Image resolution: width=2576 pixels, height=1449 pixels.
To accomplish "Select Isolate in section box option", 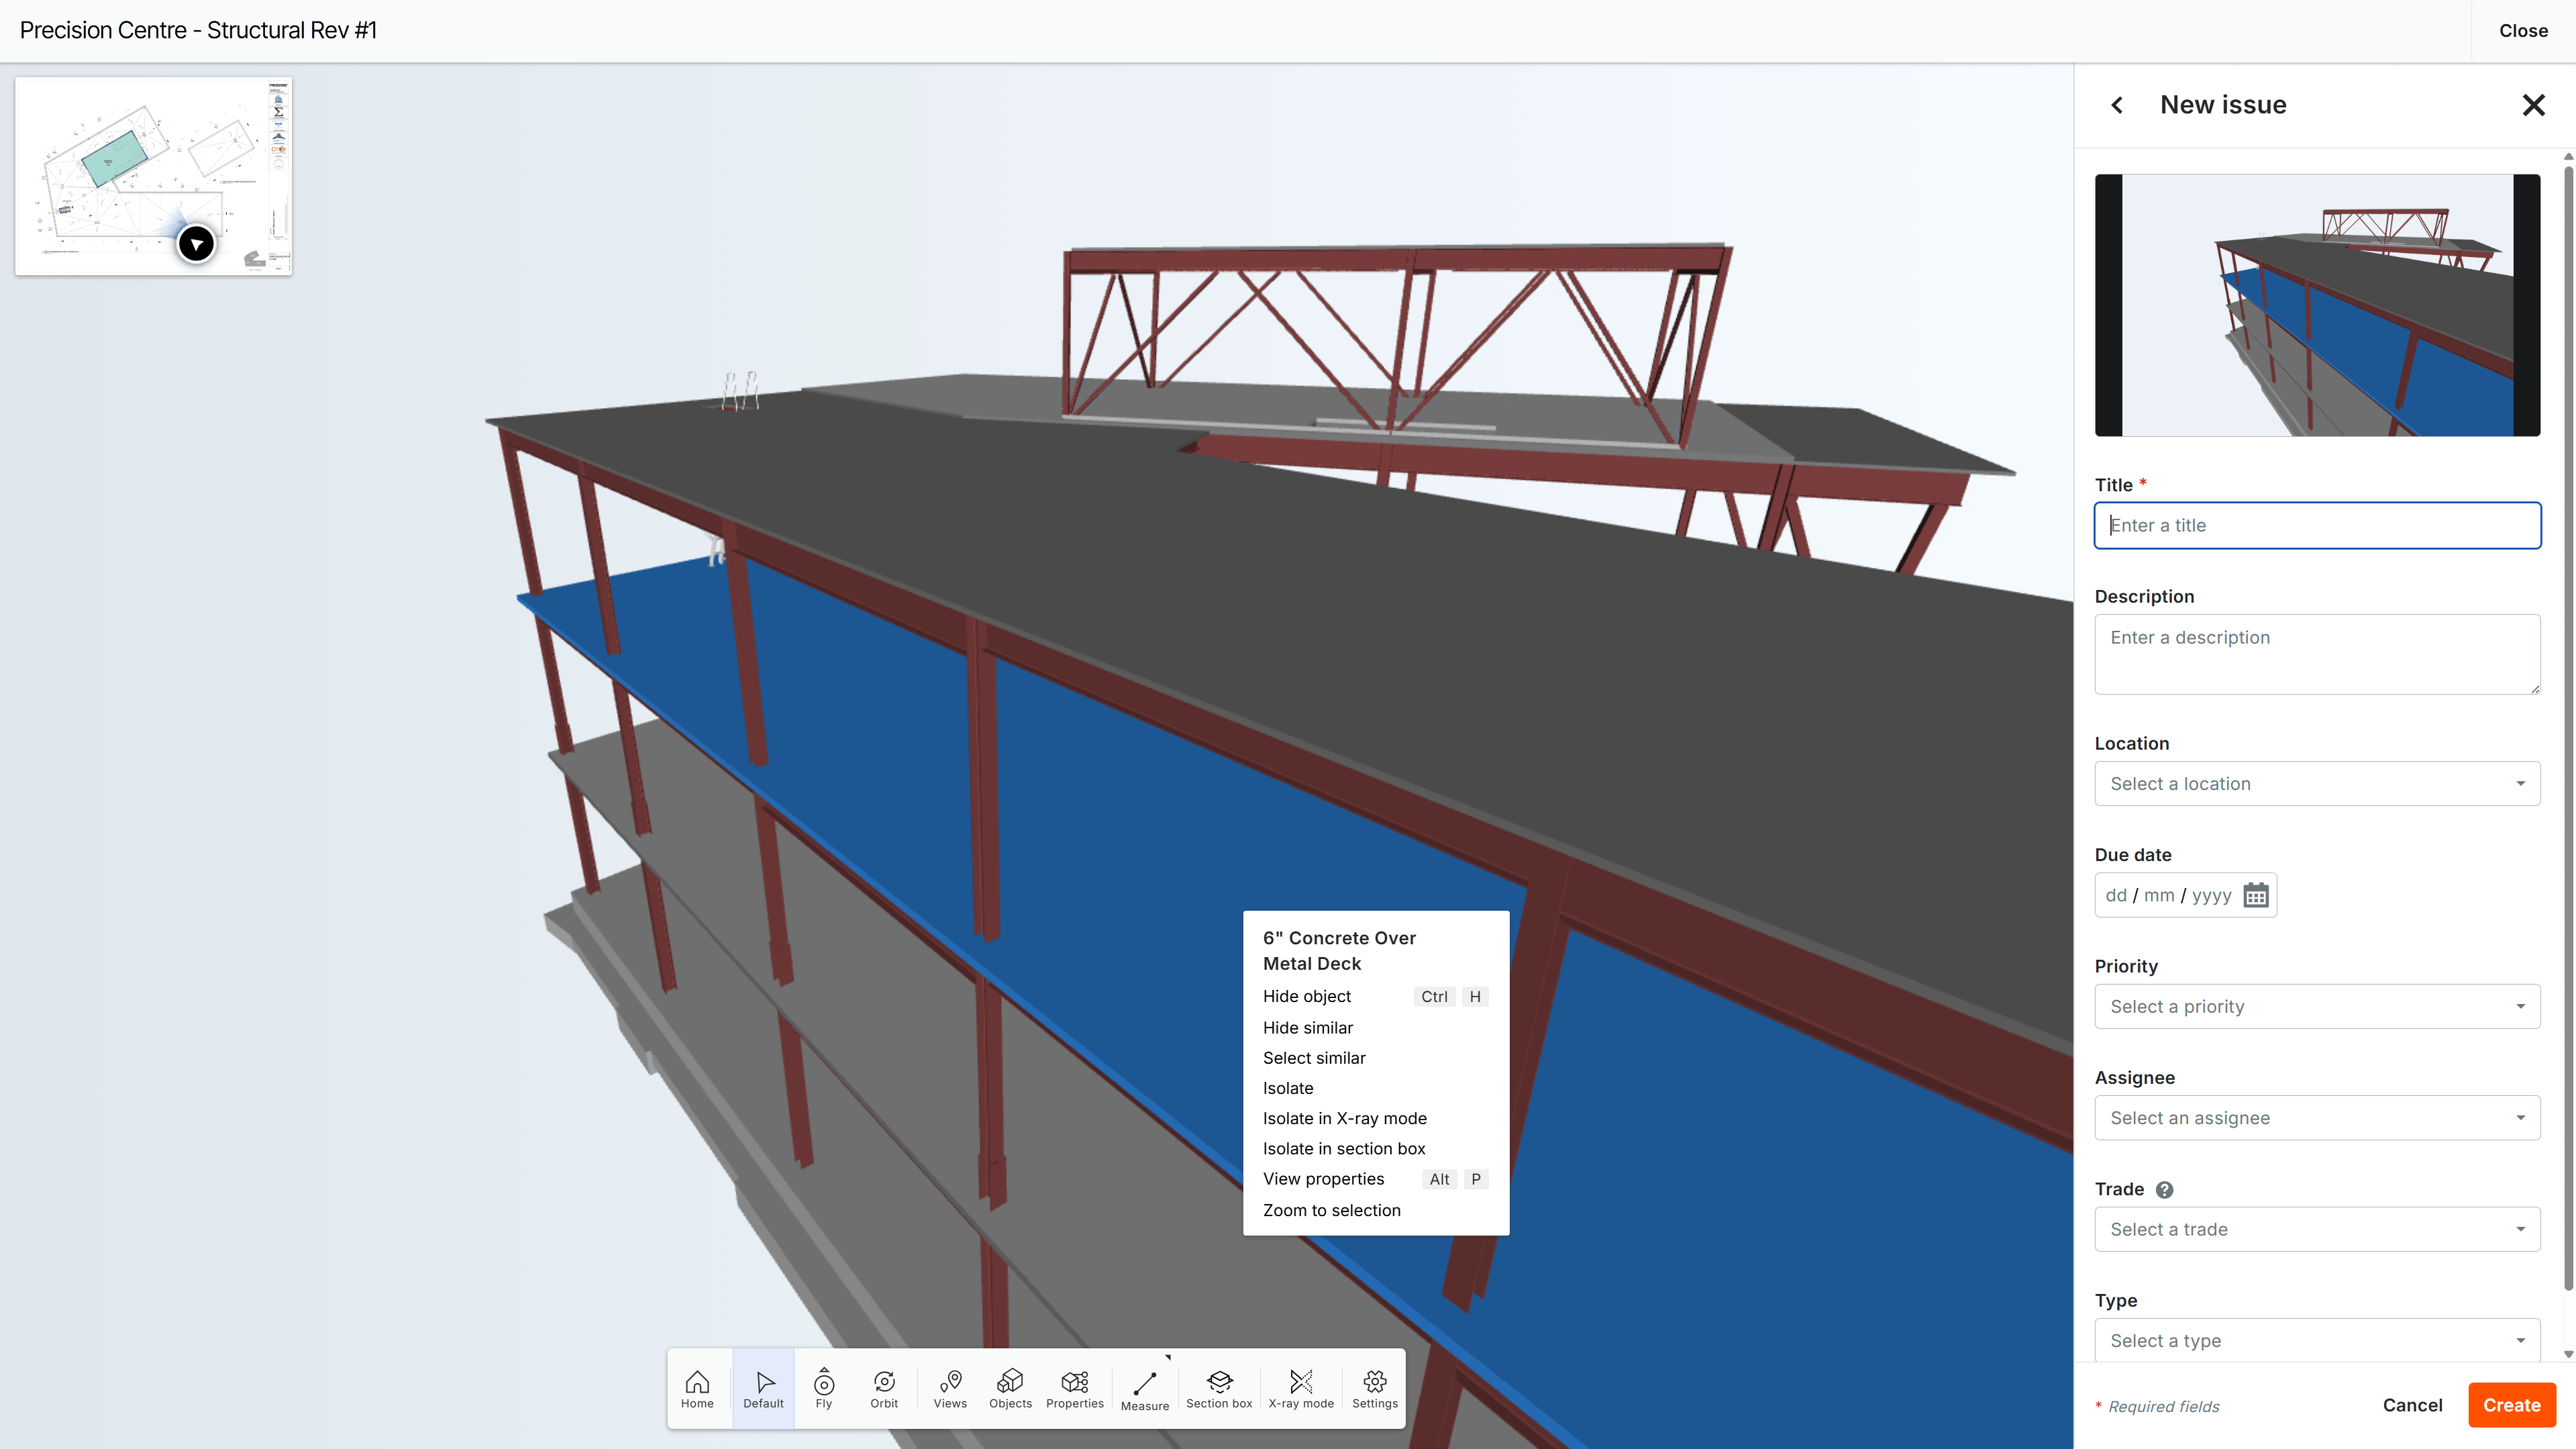I will 1344,1148.
